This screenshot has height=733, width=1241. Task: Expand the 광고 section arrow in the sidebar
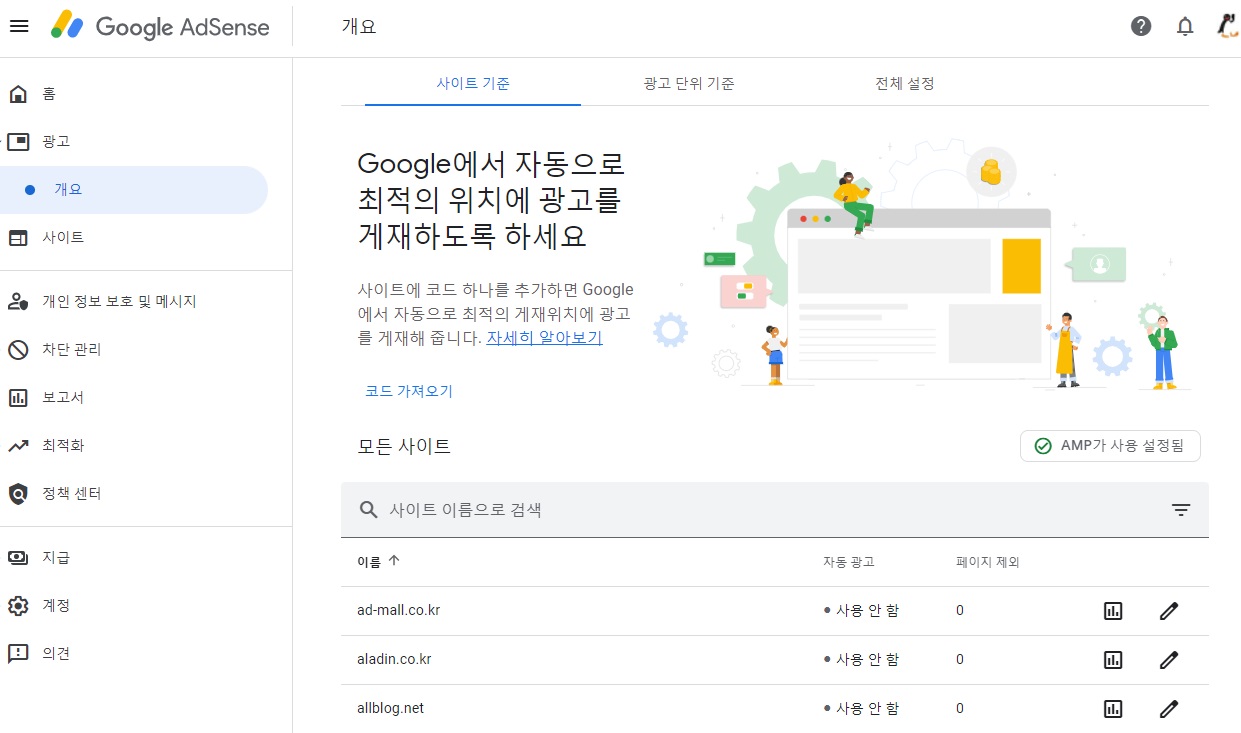(3, 142)
